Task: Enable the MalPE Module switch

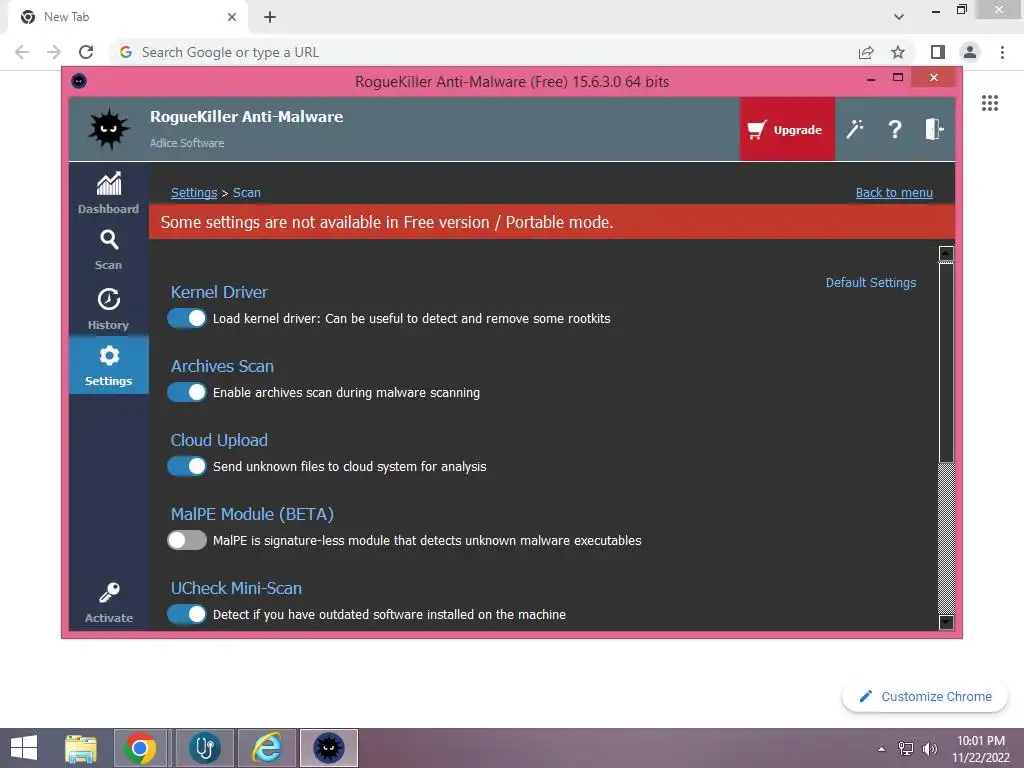Action: click(x=187, y=540)
